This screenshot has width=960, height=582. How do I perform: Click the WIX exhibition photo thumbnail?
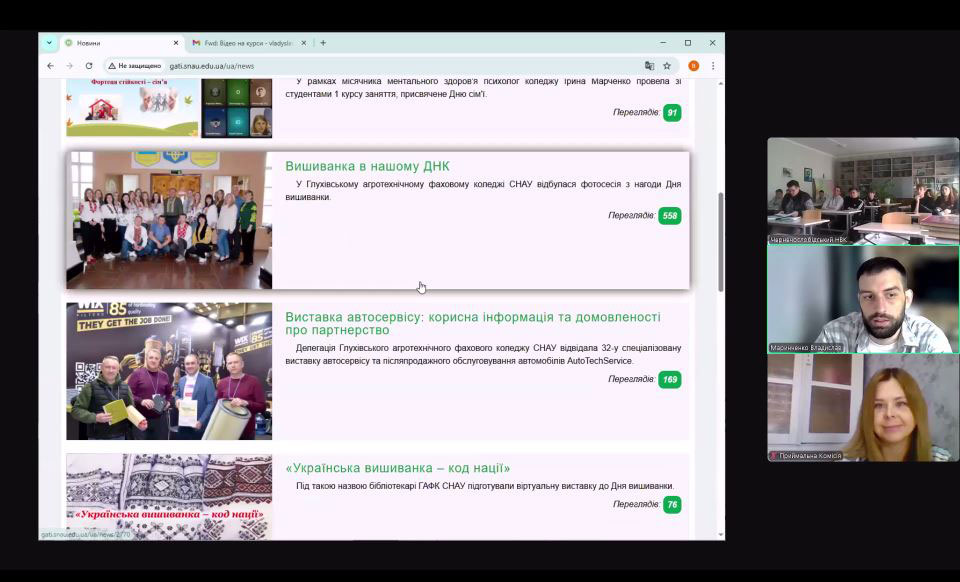point(169,371)
